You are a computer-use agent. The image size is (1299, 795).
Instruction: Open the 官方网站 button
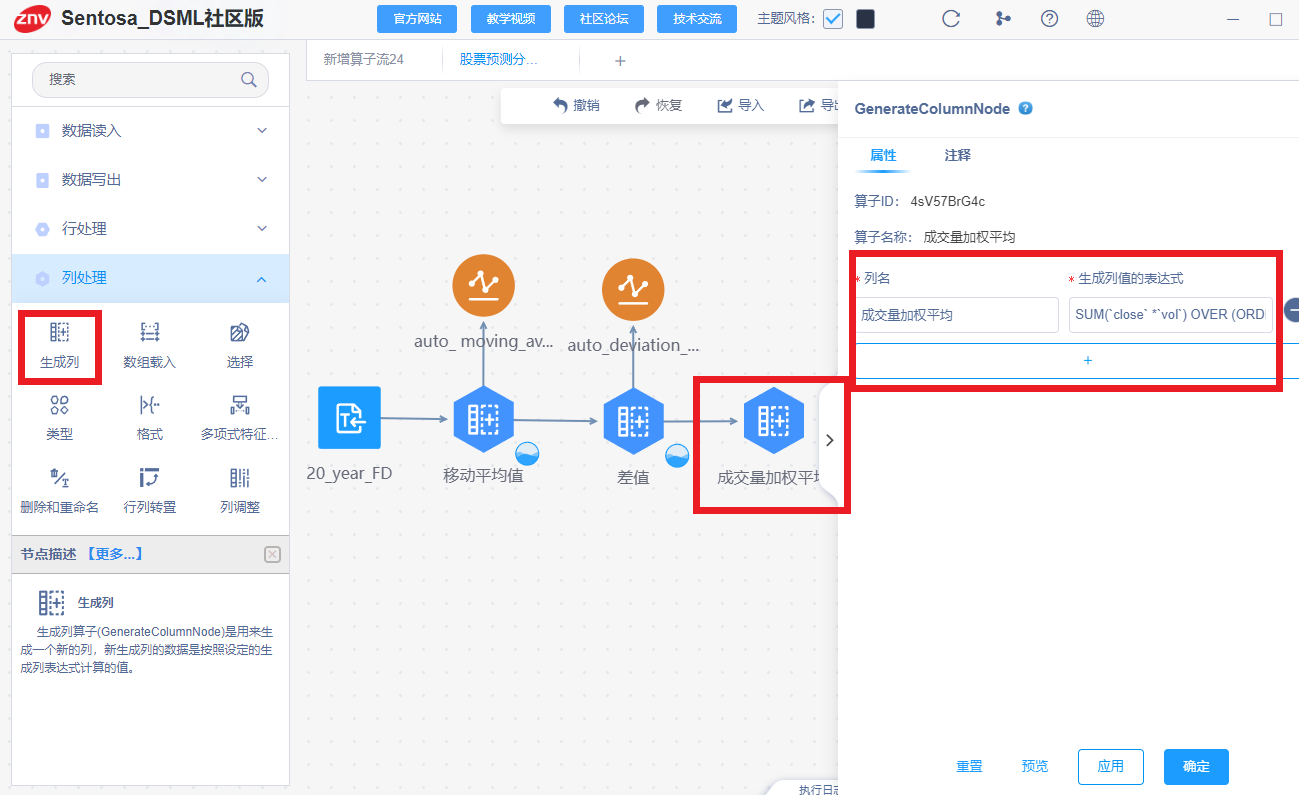pos(417,19)
